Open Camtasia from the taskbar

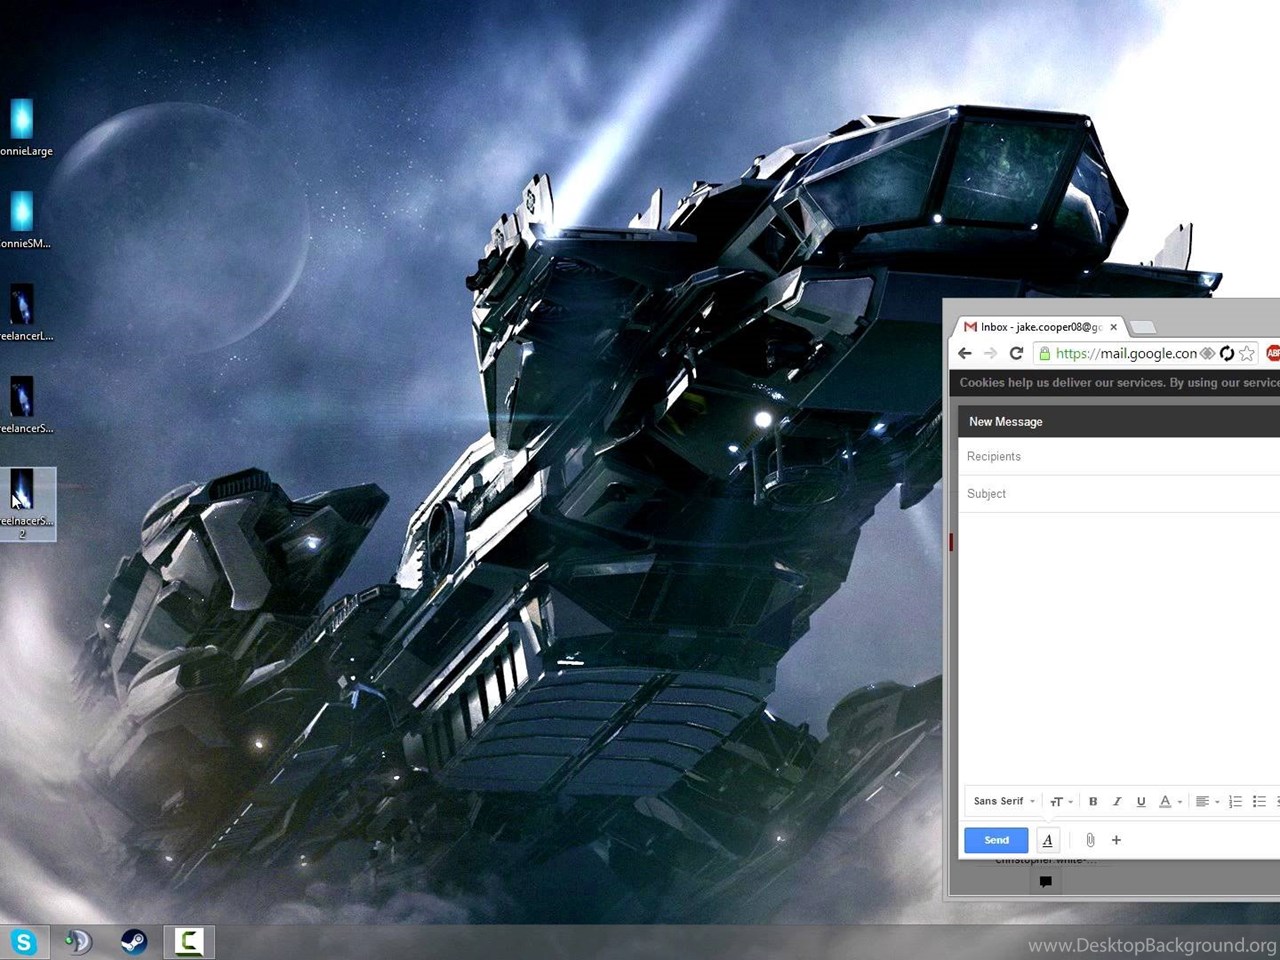click(x=189, y=942)
